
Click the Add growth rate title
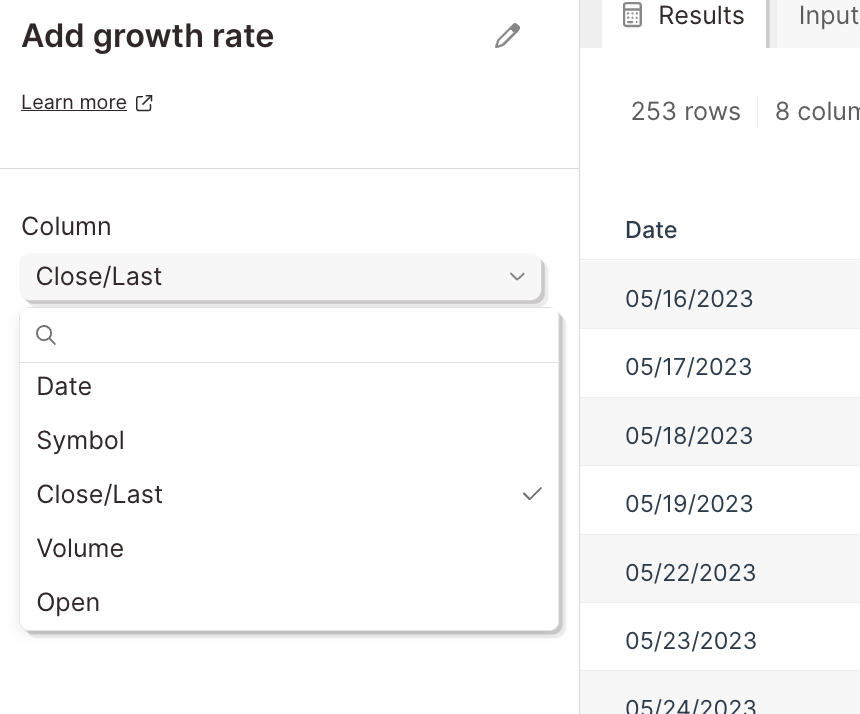148,36
